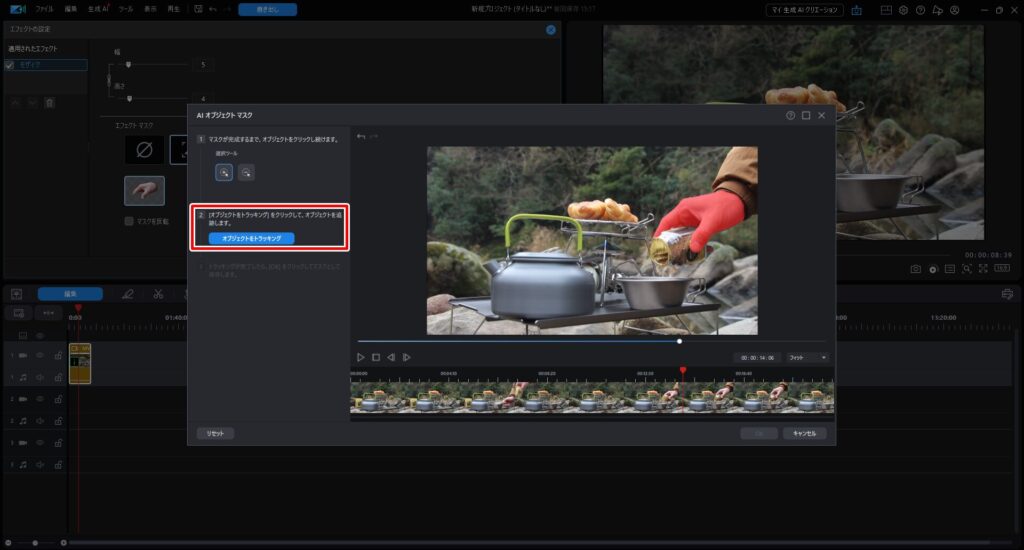Stop the mask preview playback
This screenshot has width=1024, height=550.
[x=376, y=357]
